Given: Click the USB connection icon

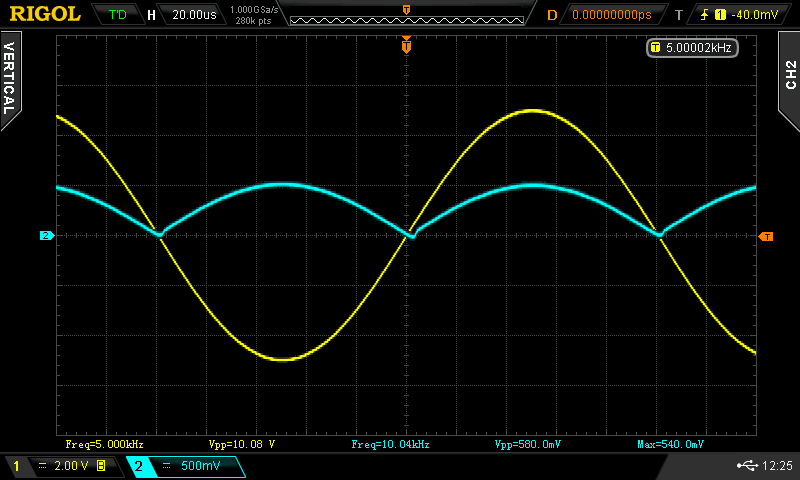Looking at the screenshot, I should [745, 466].
